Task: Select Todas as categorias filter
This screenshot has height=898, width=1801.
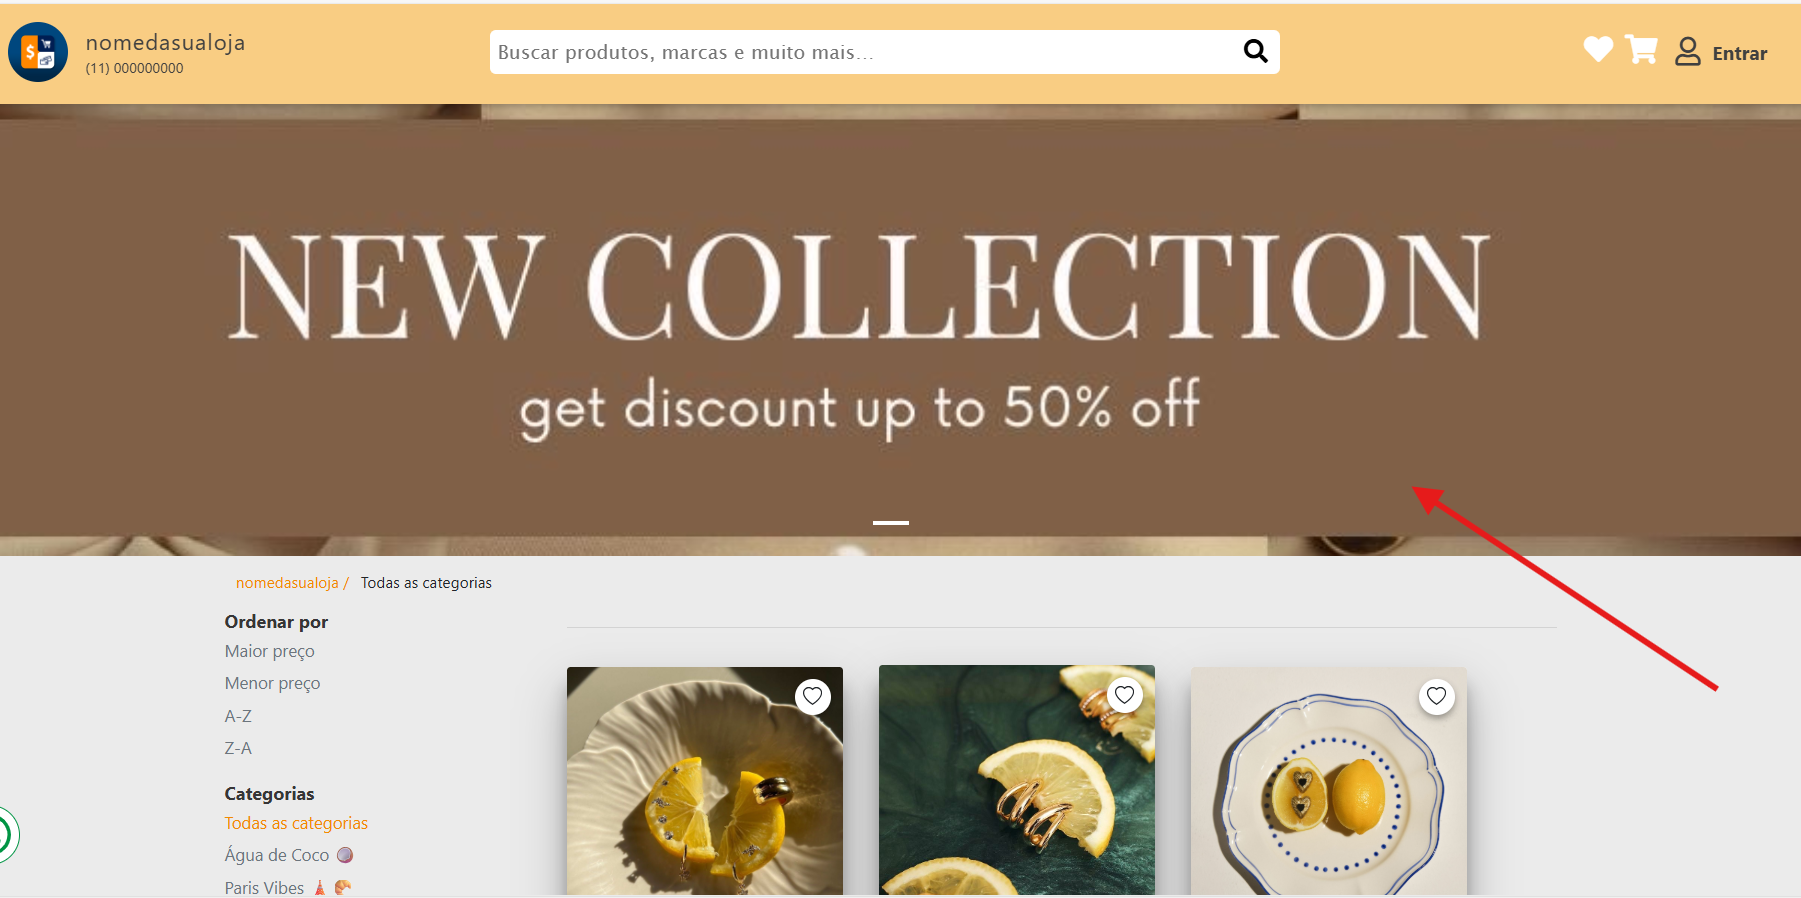Action: 296,823
